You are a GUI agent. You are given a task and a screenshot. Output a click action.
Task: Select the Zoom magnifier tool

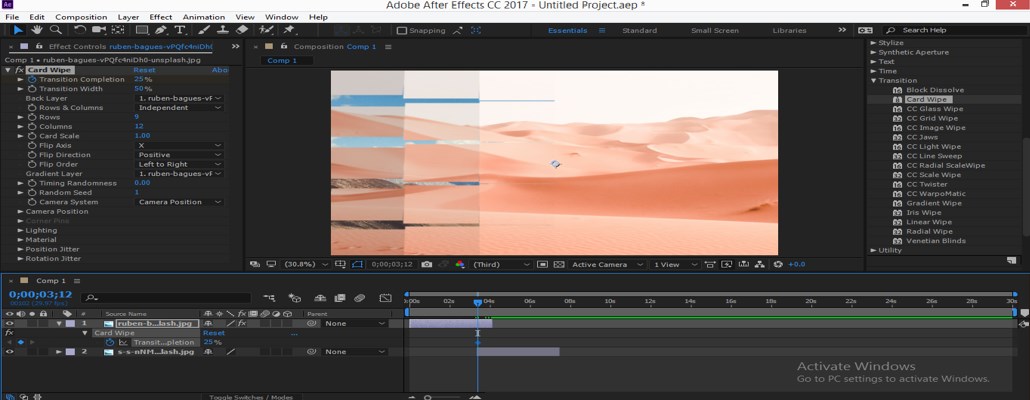[x=56, y=30]
